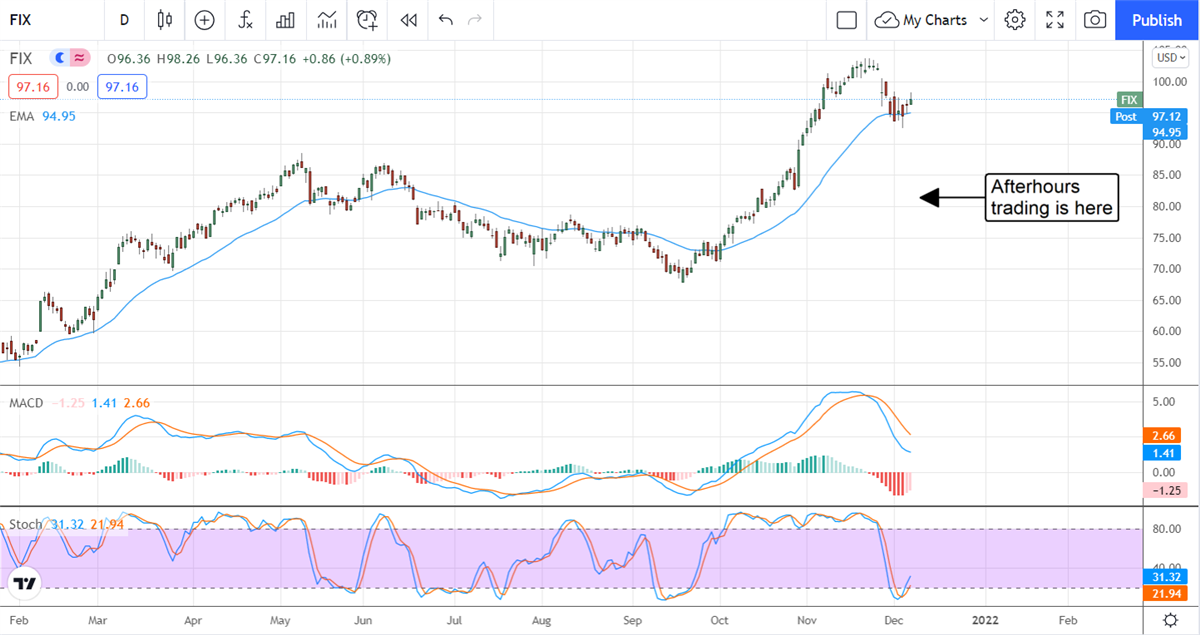Expand the My Charts dropdown arrow
Viewport: 1200px width, 635px height.
click(x=984, y=20)
